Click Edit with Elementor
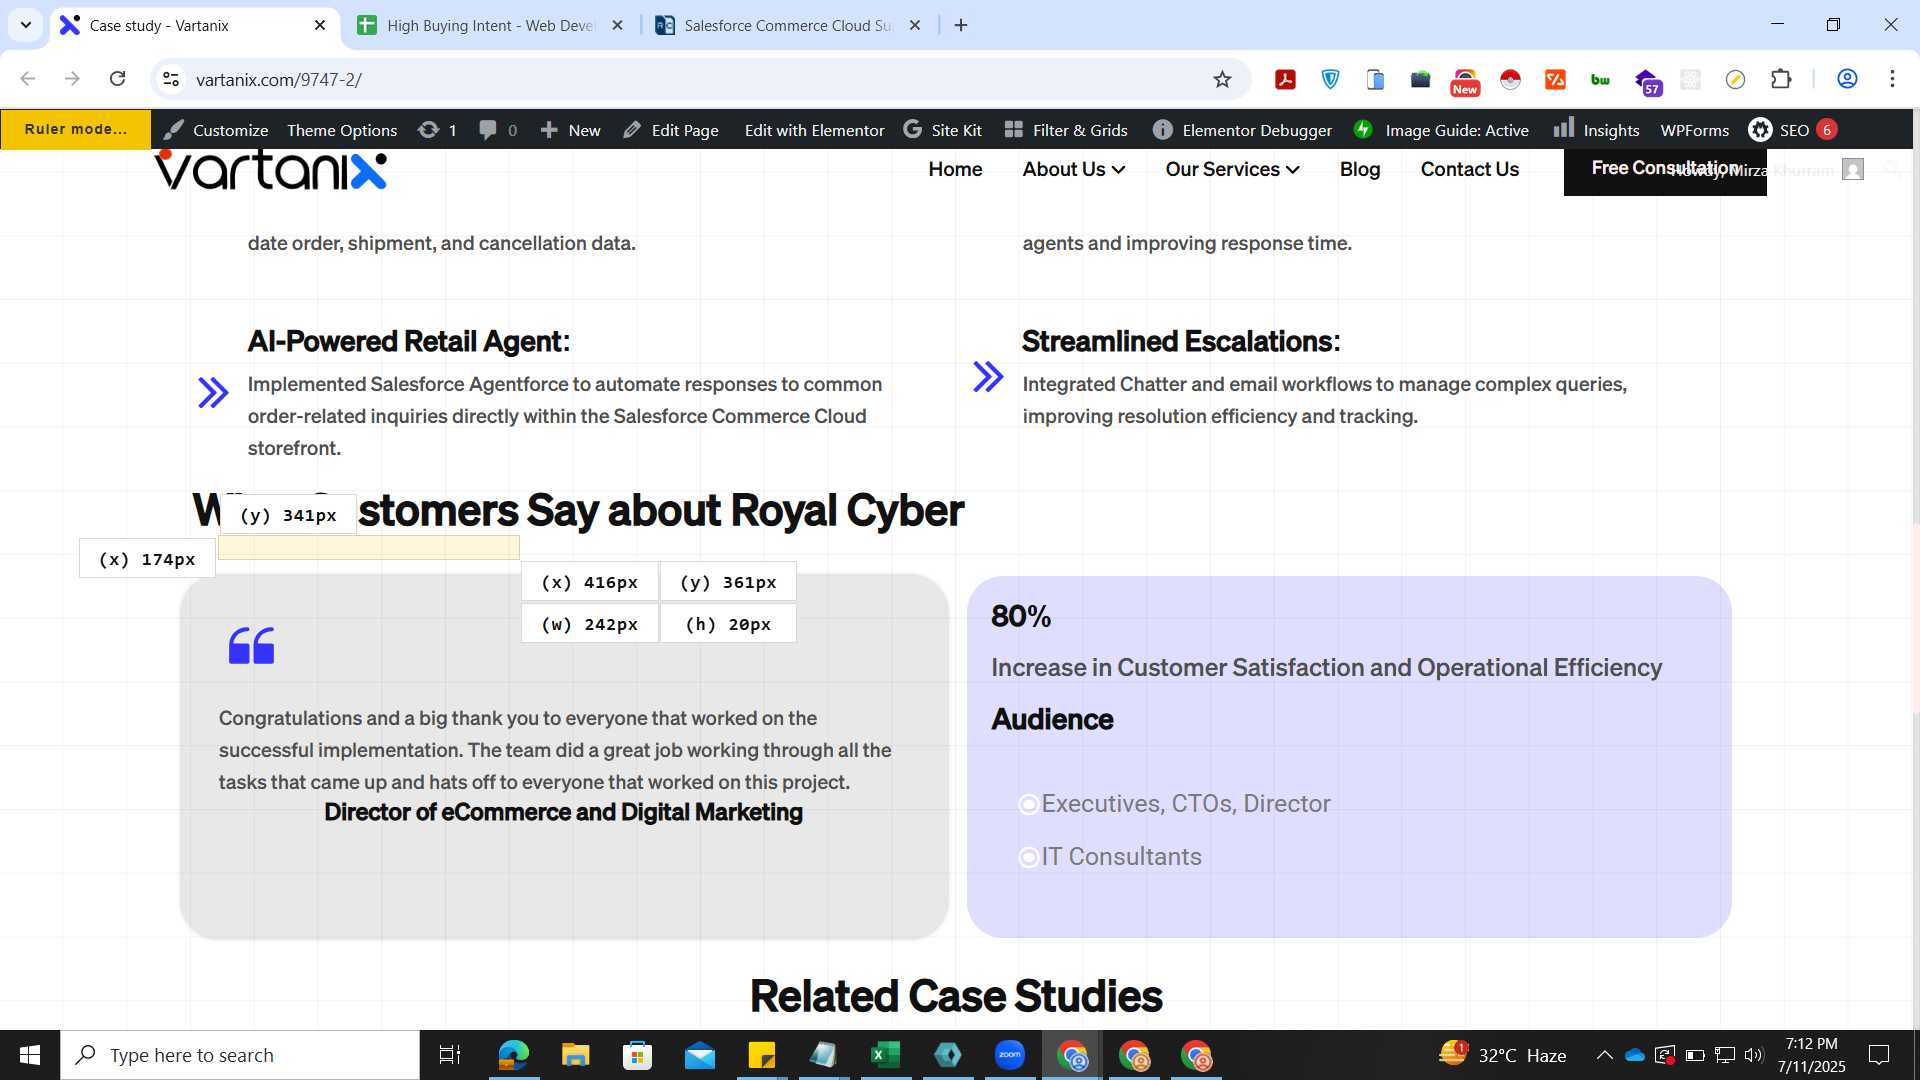The image size is (1920, 1080). click(x=814, y=130)
